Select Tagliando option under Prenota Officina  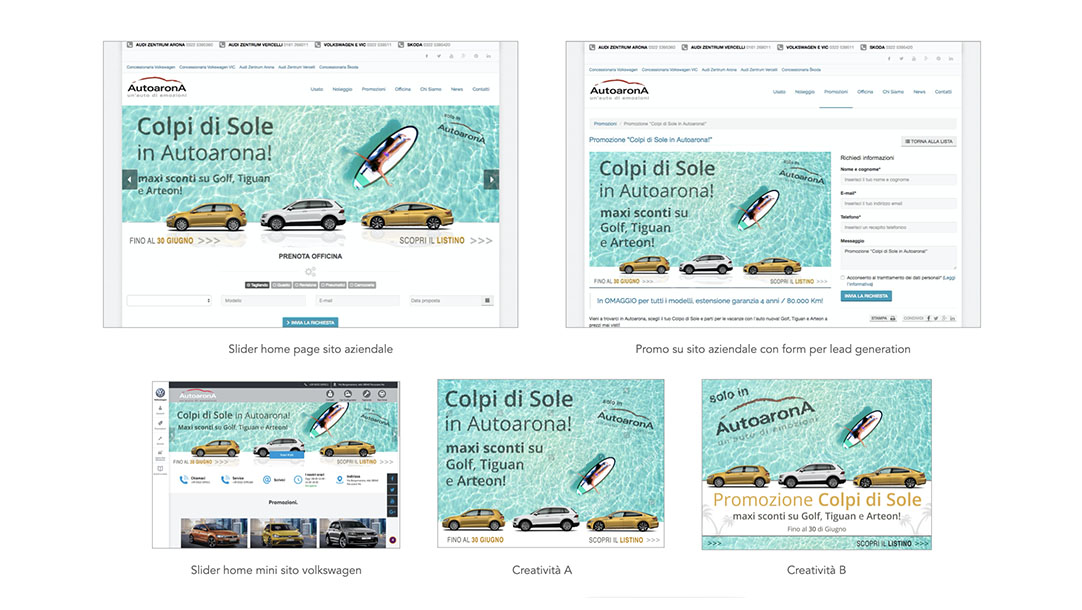tap(257, 285)
